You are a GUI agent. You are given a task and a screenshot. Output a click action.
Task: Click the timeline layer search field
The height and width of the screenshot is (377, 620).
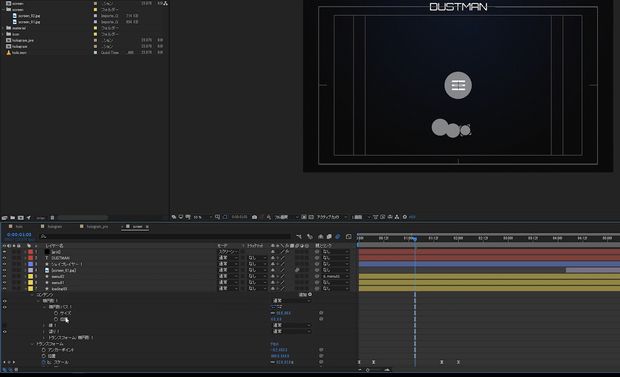pyautogui.click(x=165, y=236)
